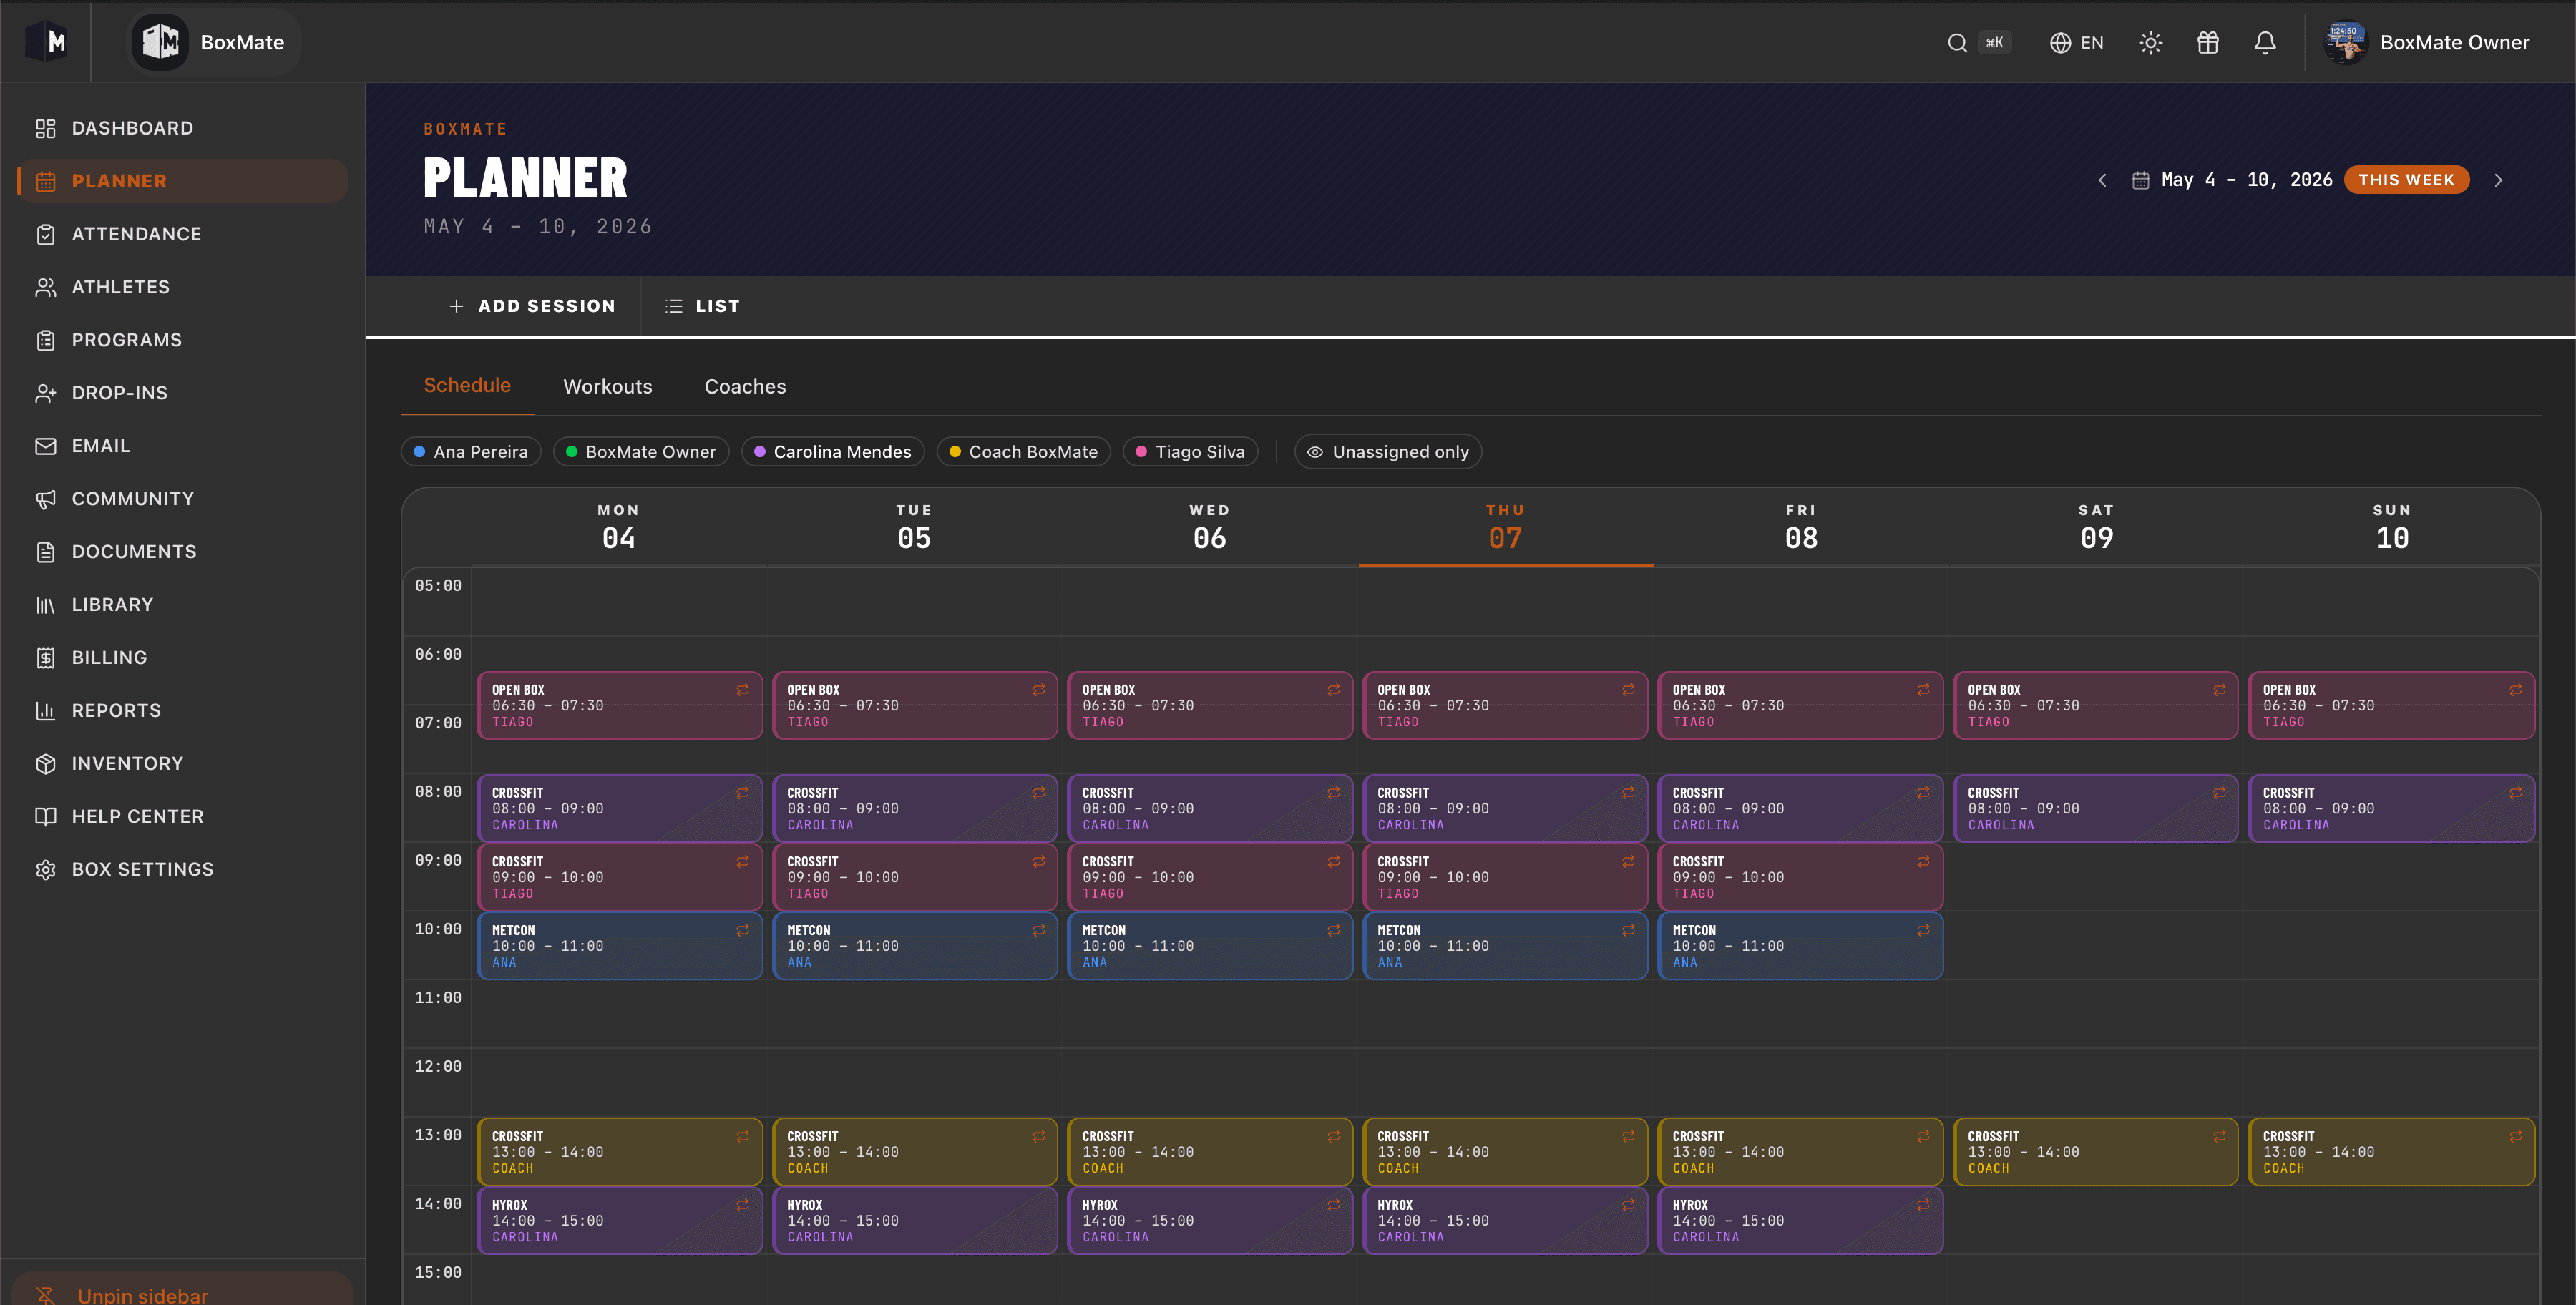Viewport: 2576px width, 1305px height.
Task: Click ADD SESSION button
Action: point(532,306)
